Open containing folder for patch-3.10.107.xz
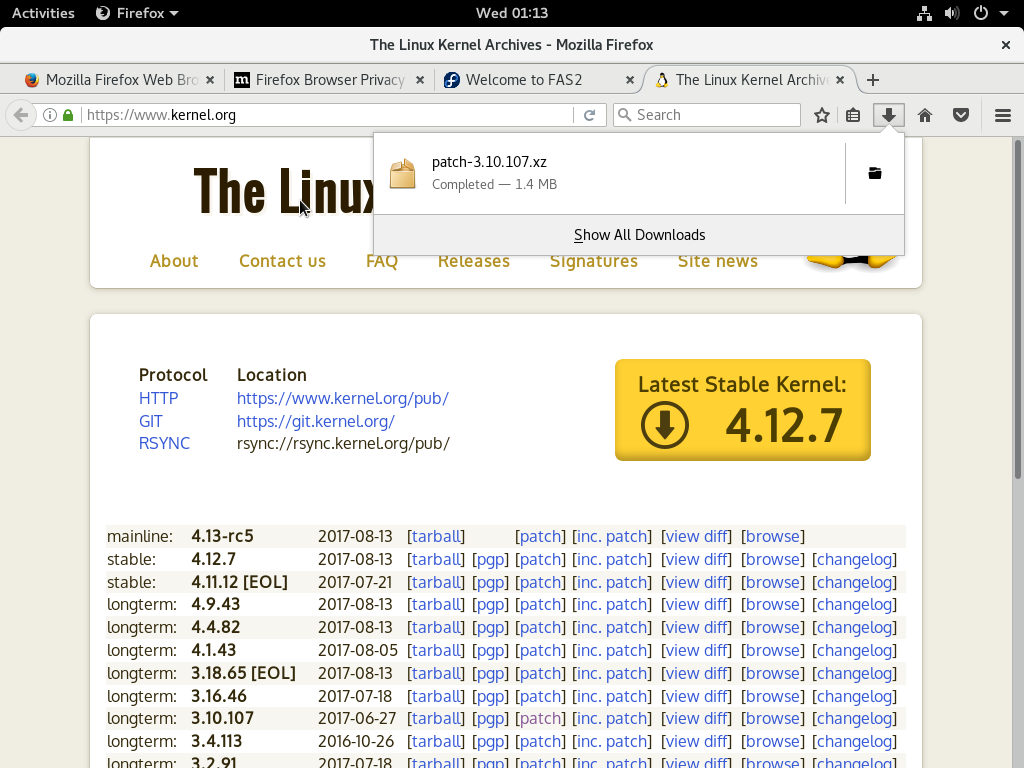The height and width of the screenshot is (768, 1024). [x=875, y=173]
